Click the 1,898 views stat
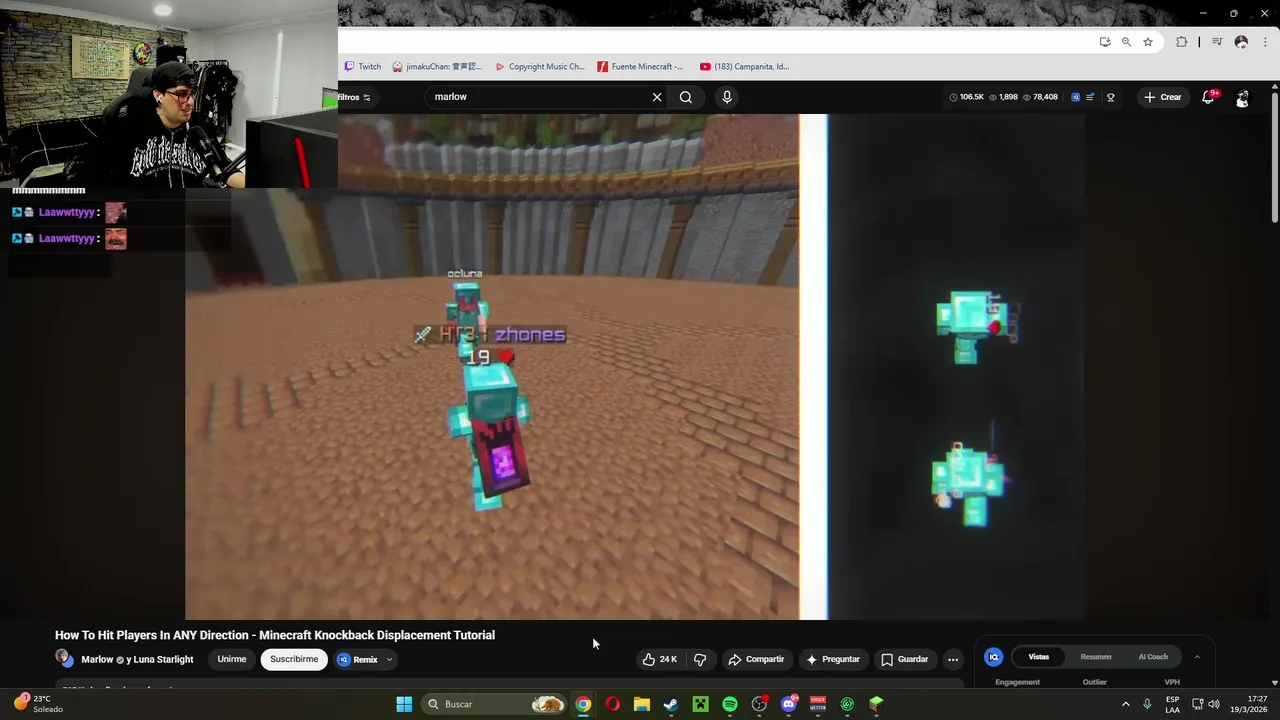Screen dimensions: 1280x720 (1003, 97)
